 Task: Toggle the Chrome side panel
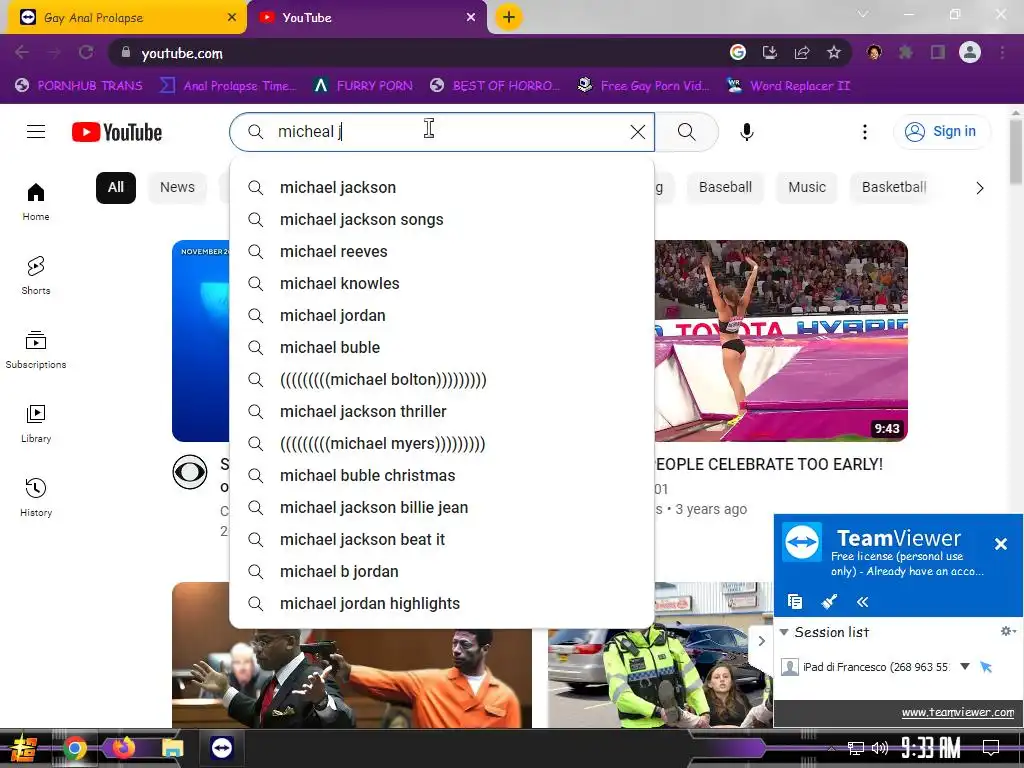pos(938,53)
